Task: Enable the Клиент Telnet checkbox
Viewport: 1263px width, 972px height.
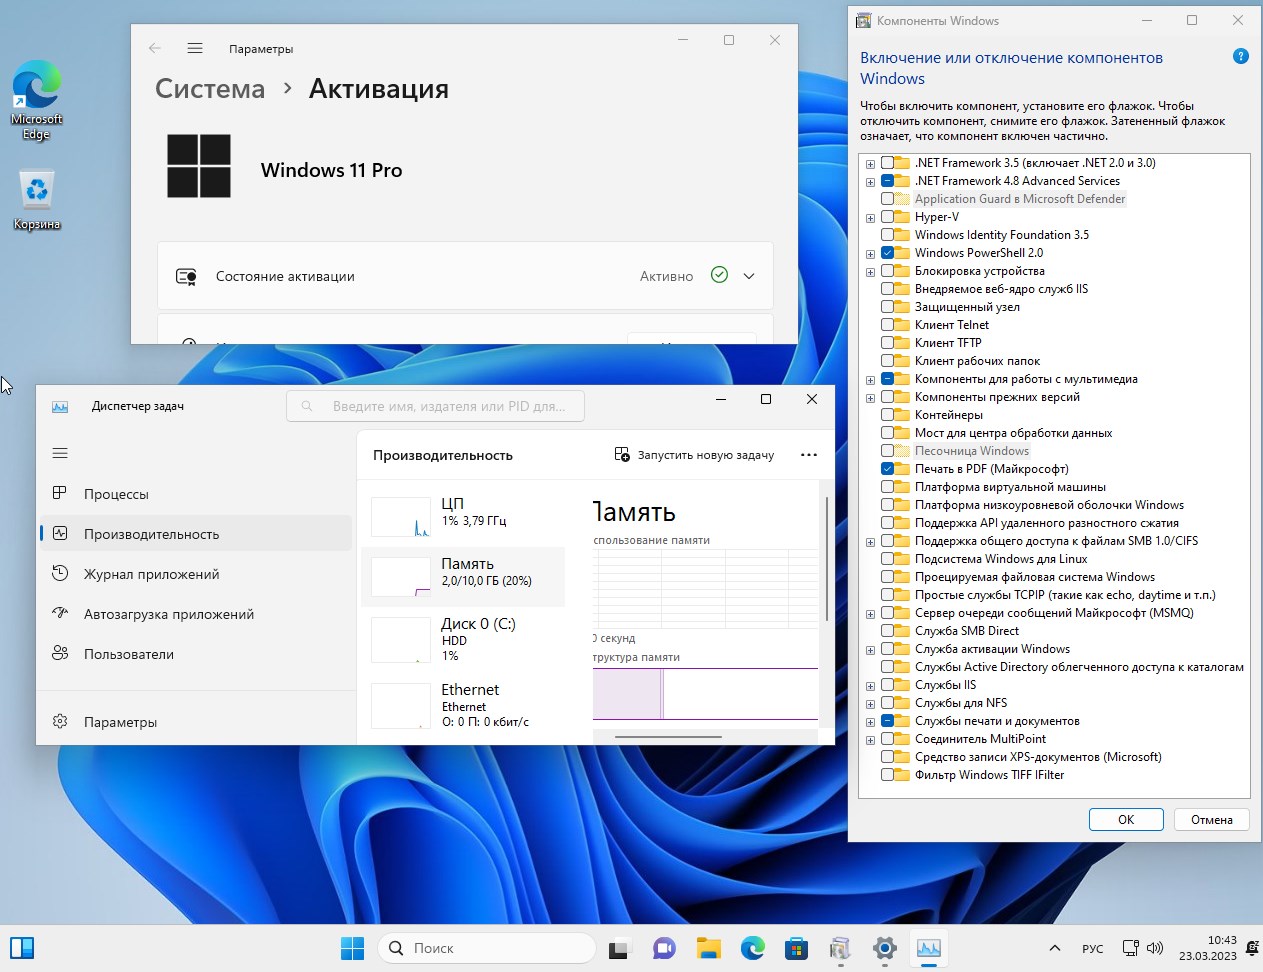Action: [x=888, y=325]
